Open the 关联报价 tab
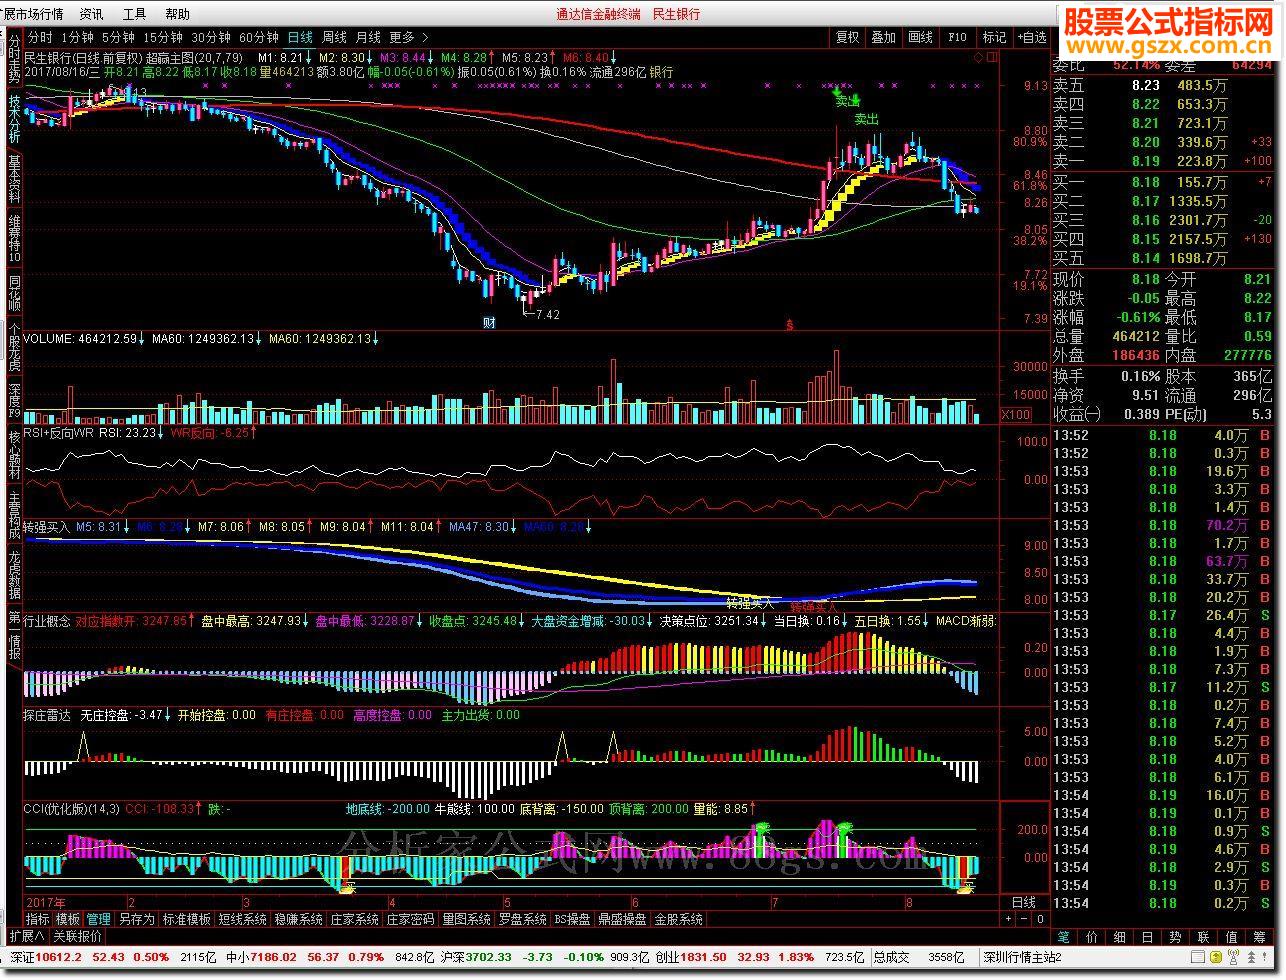Image resolution: width=1286 pixels, height=980 pixels. point(77,937)
